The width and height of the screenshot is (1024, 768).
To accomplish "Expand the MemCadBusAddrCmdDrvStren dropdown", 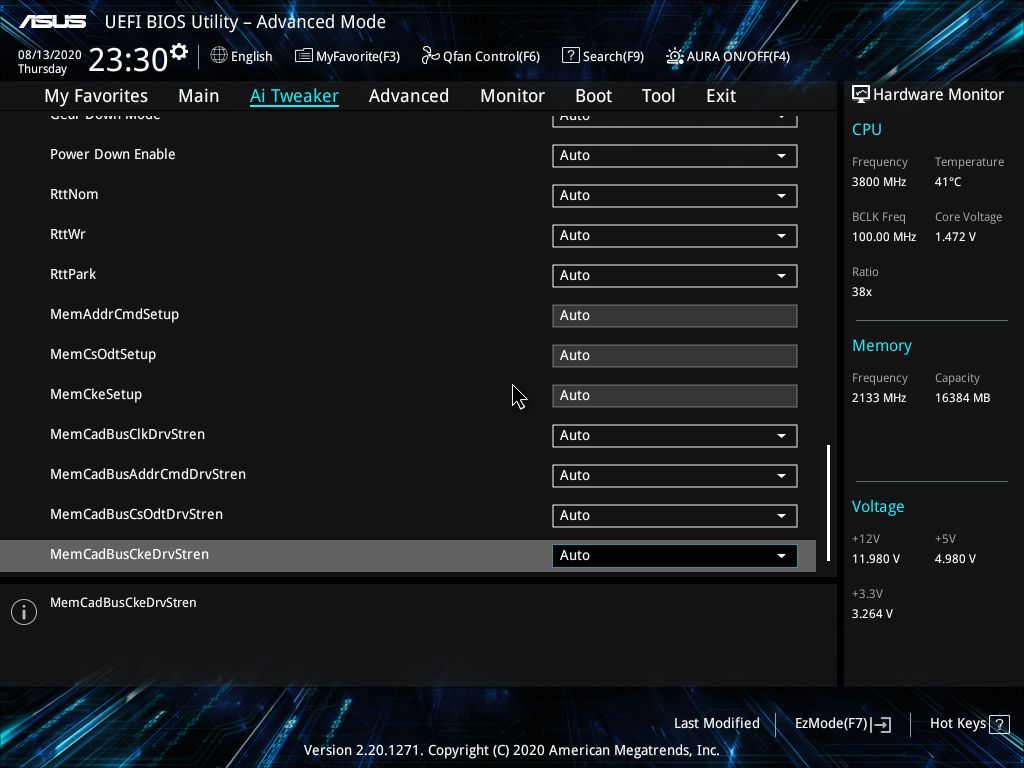I will point(674,475).
